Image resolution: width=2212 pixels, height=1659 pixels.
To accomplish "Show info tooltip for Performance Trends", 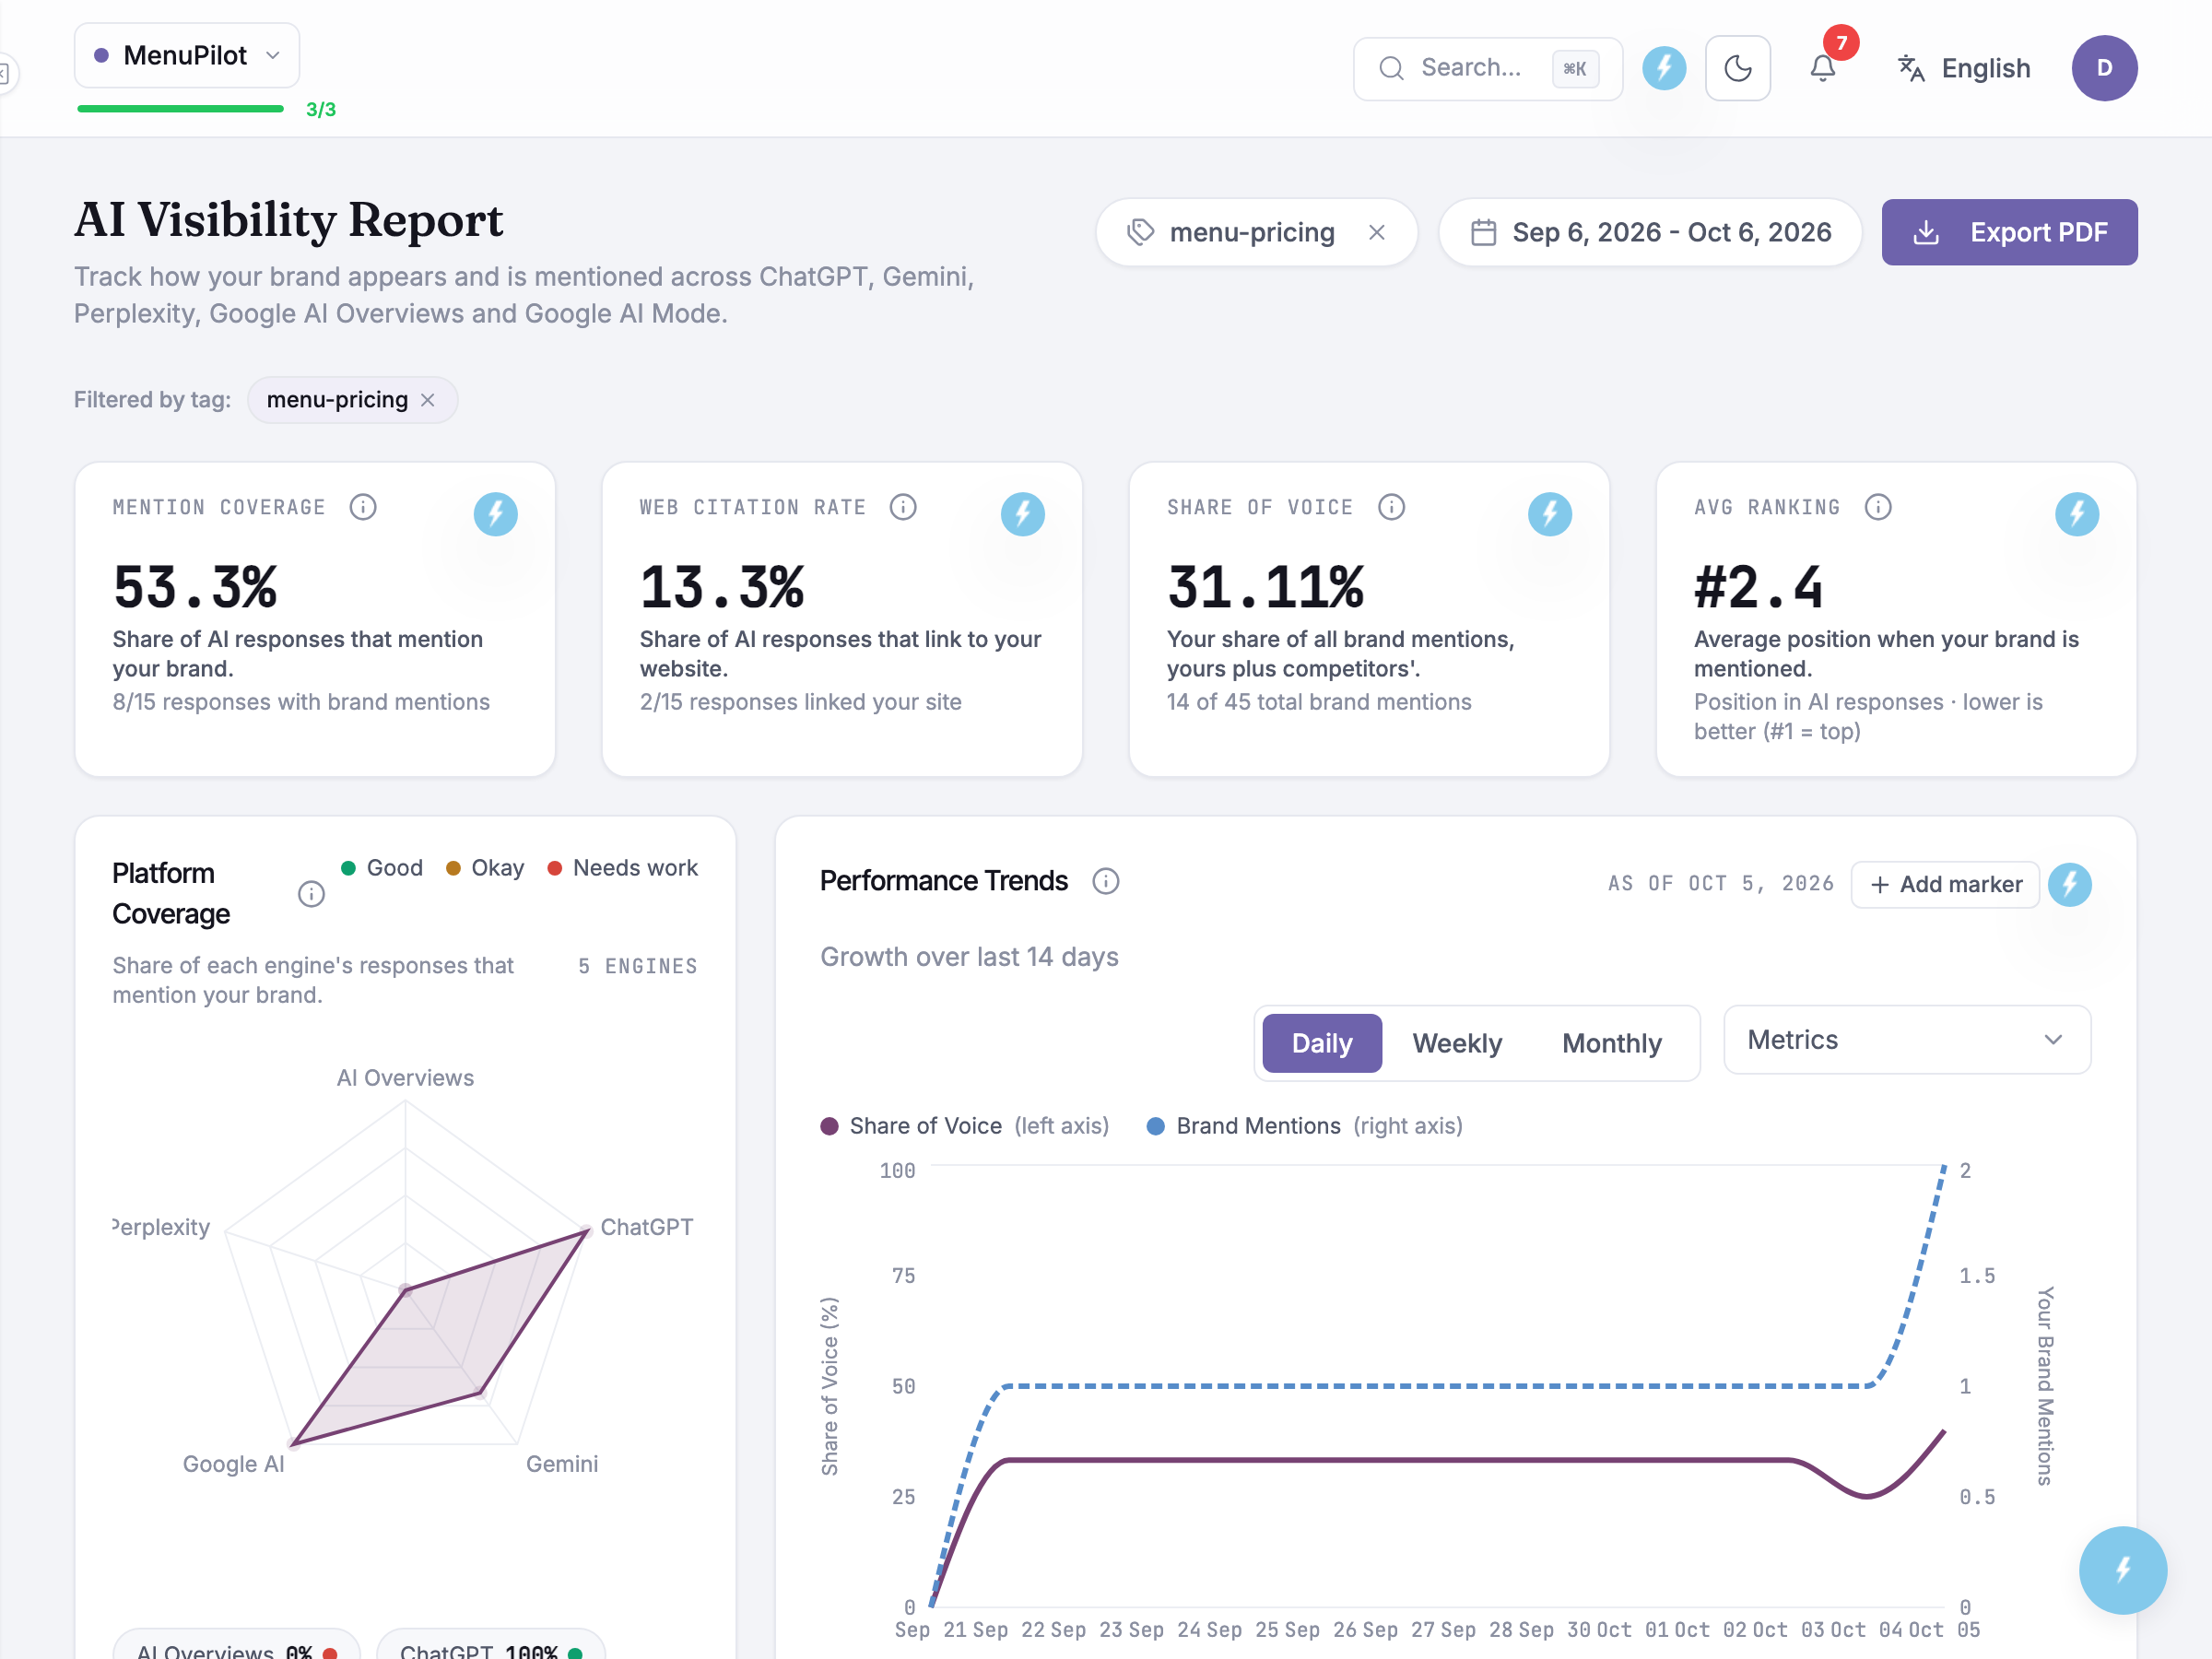I will [1105, 881].
